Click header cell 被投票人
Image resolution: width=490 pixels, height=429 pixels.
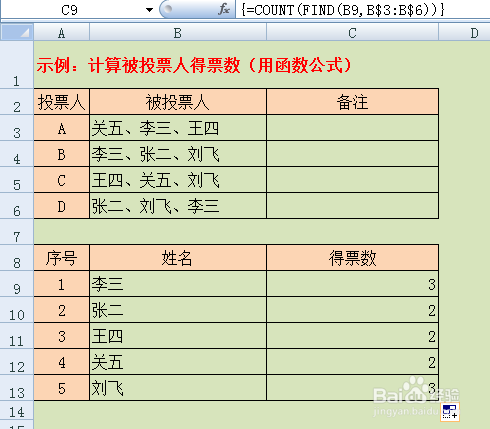(178, 102)
